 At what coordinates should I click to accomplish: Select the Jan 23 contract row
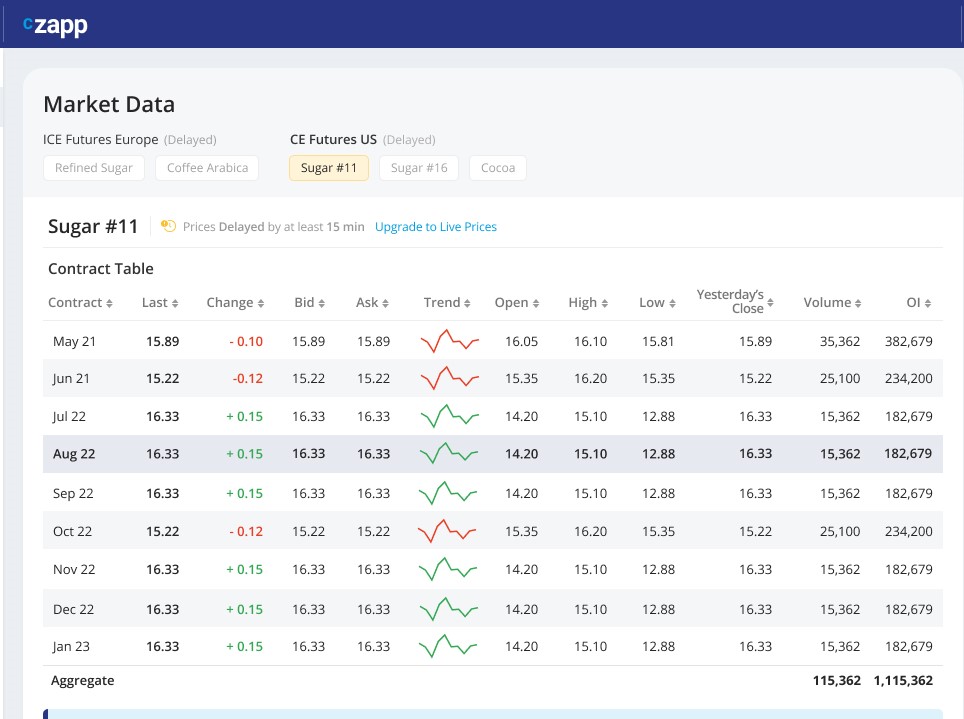click(492, 646)
